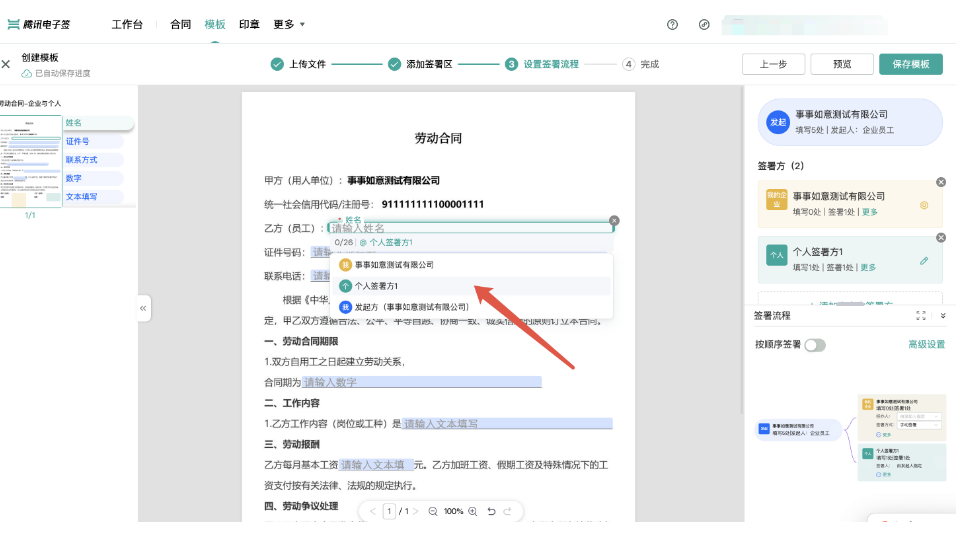Collapse signing flow panel with double chevron
The height and width of the screenshot is (560, 956).
coord(943,315)
